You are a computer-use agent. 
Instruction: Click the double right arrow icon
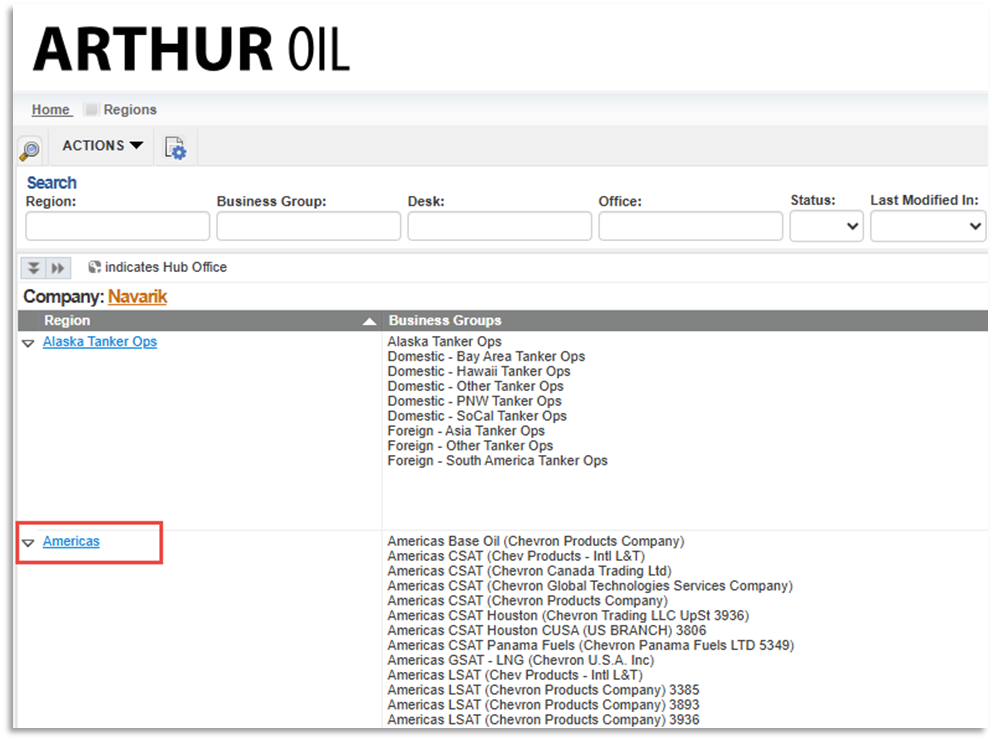[58, 268]
